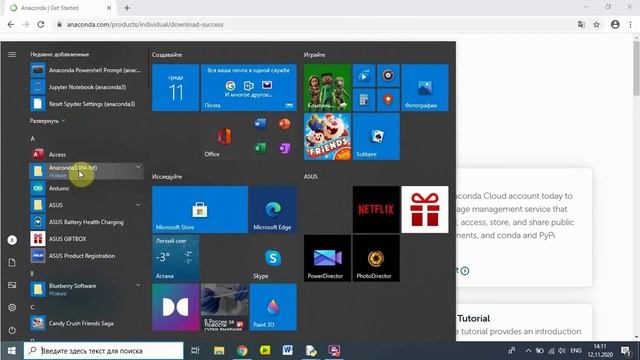Open a new Chrome tab
The image size is (640, 360).
pyautogui.click(x=127, y=8)
